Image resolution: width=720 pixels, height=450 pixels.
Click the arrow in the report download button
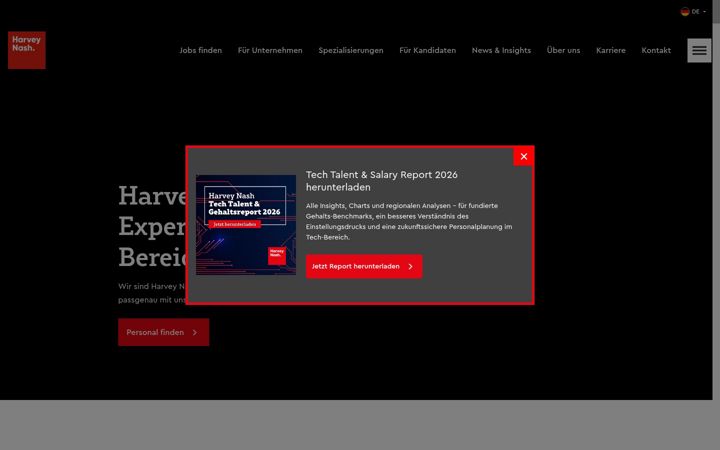pyautogui.click(x=411, y=266)
